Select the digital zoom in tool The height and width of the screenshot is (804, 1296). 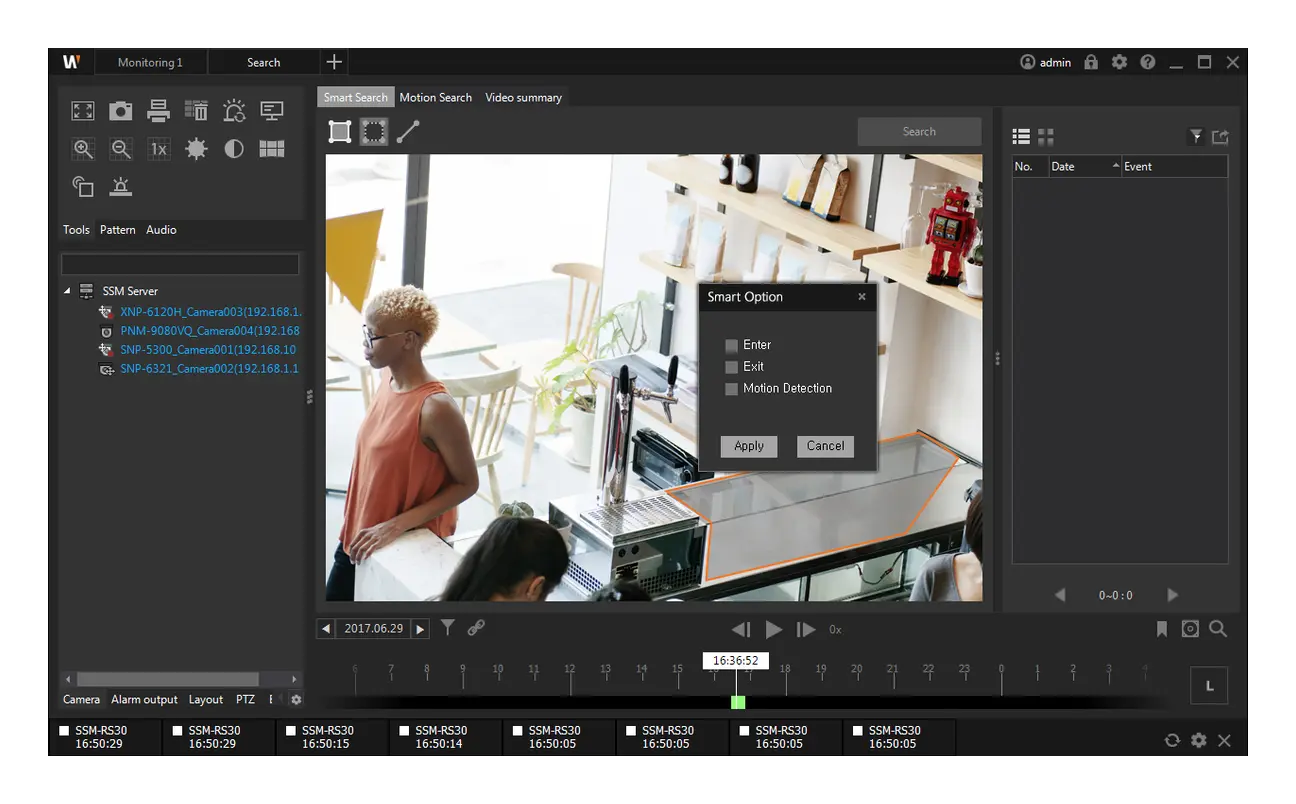(83, 149)
